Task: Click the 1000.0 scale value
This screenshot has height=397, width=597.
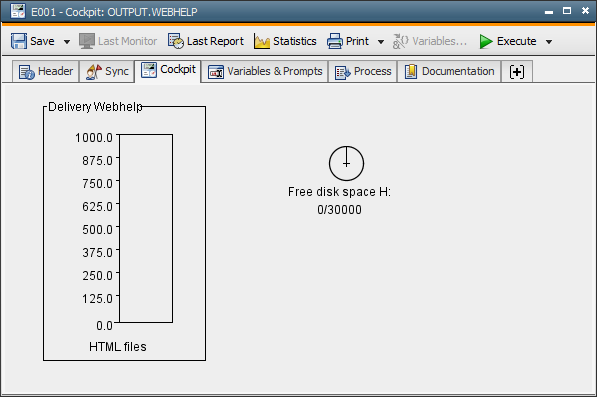Action: click(x=94, y=137)
